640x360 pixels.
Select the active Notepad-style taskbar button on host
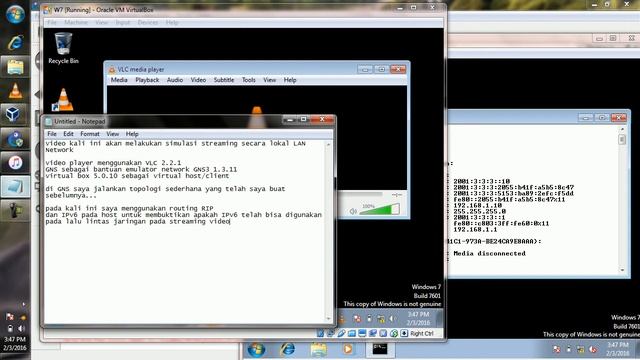[15, 187]
